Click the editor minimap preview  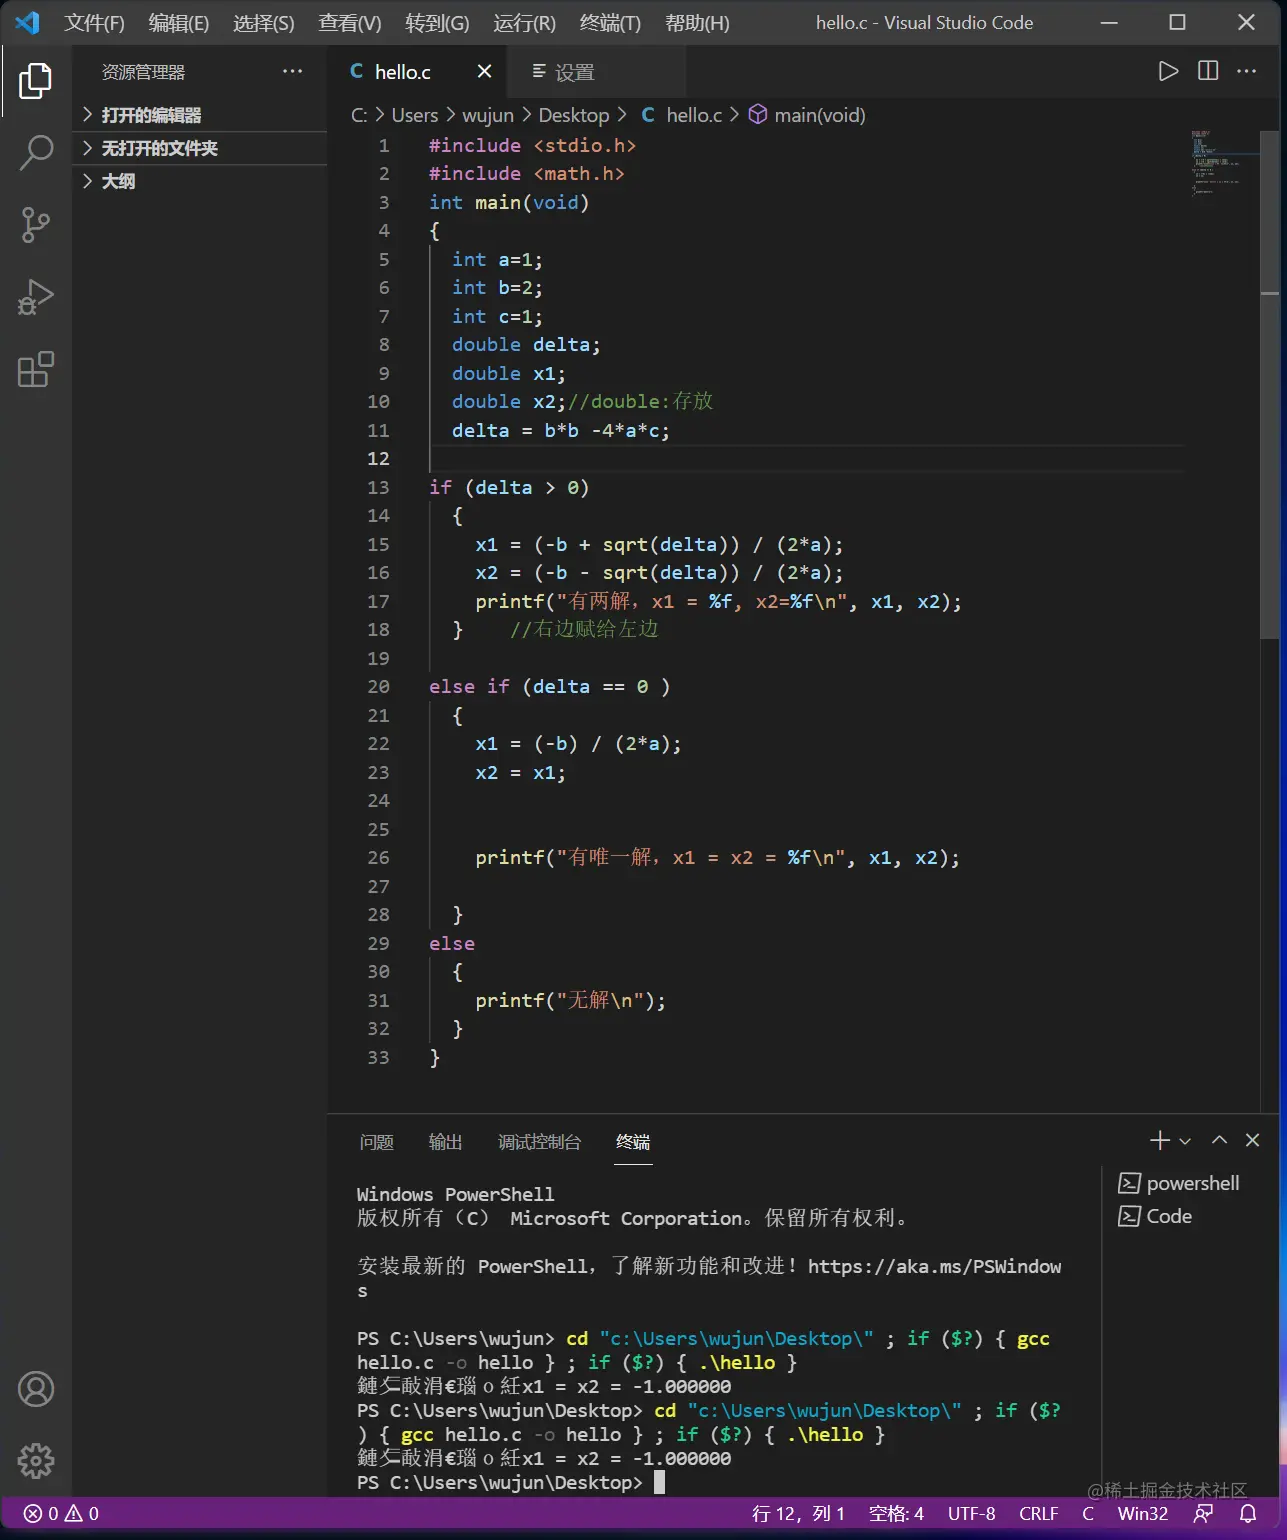pyautogui.click(x=1221, y=162)
